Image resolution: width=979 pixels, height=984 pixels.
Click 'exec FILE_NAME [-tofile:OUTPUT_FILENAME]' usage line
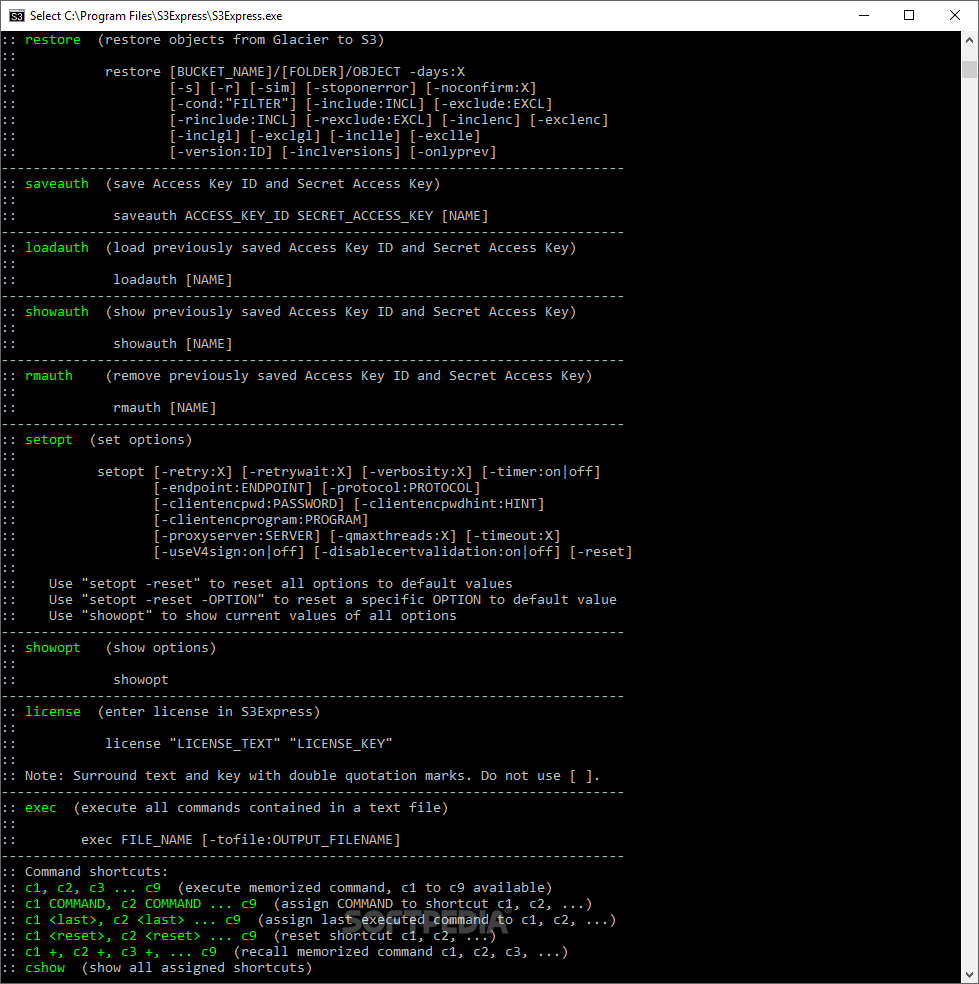[x=241, y=840]
